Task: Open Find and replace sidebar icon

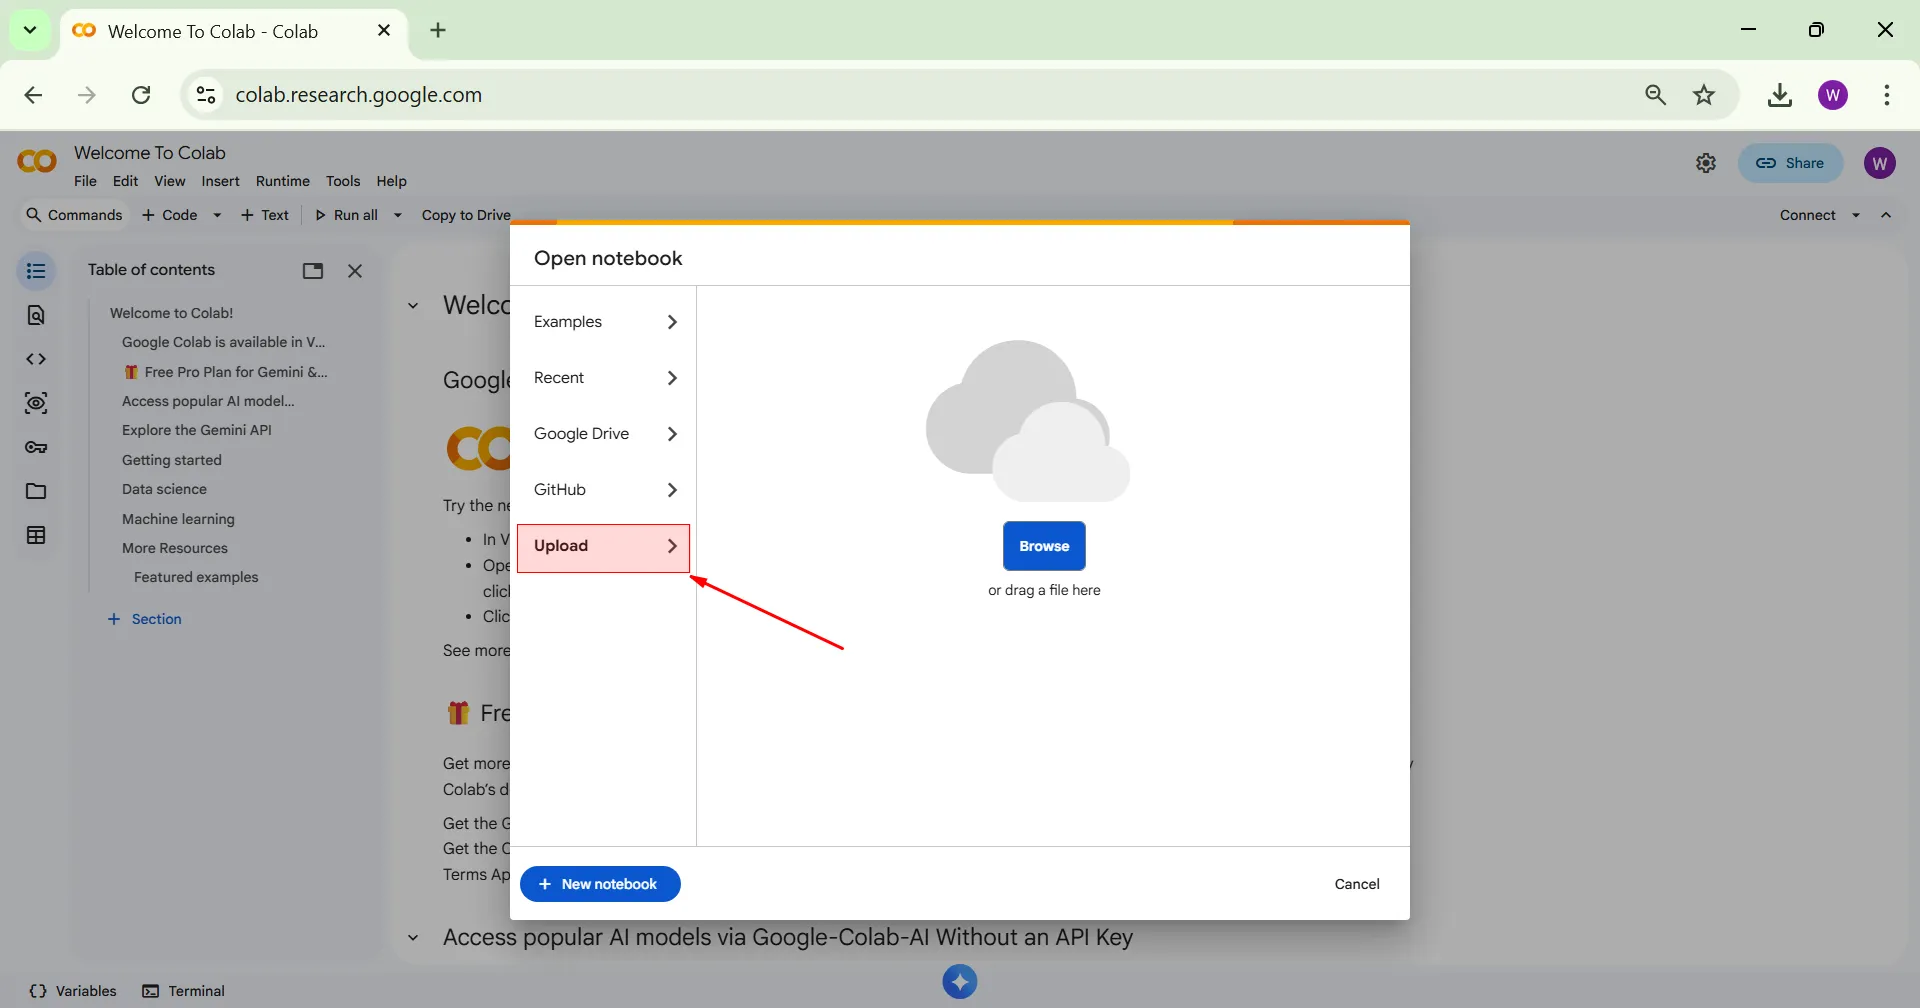Action: (x=36, y=315)
